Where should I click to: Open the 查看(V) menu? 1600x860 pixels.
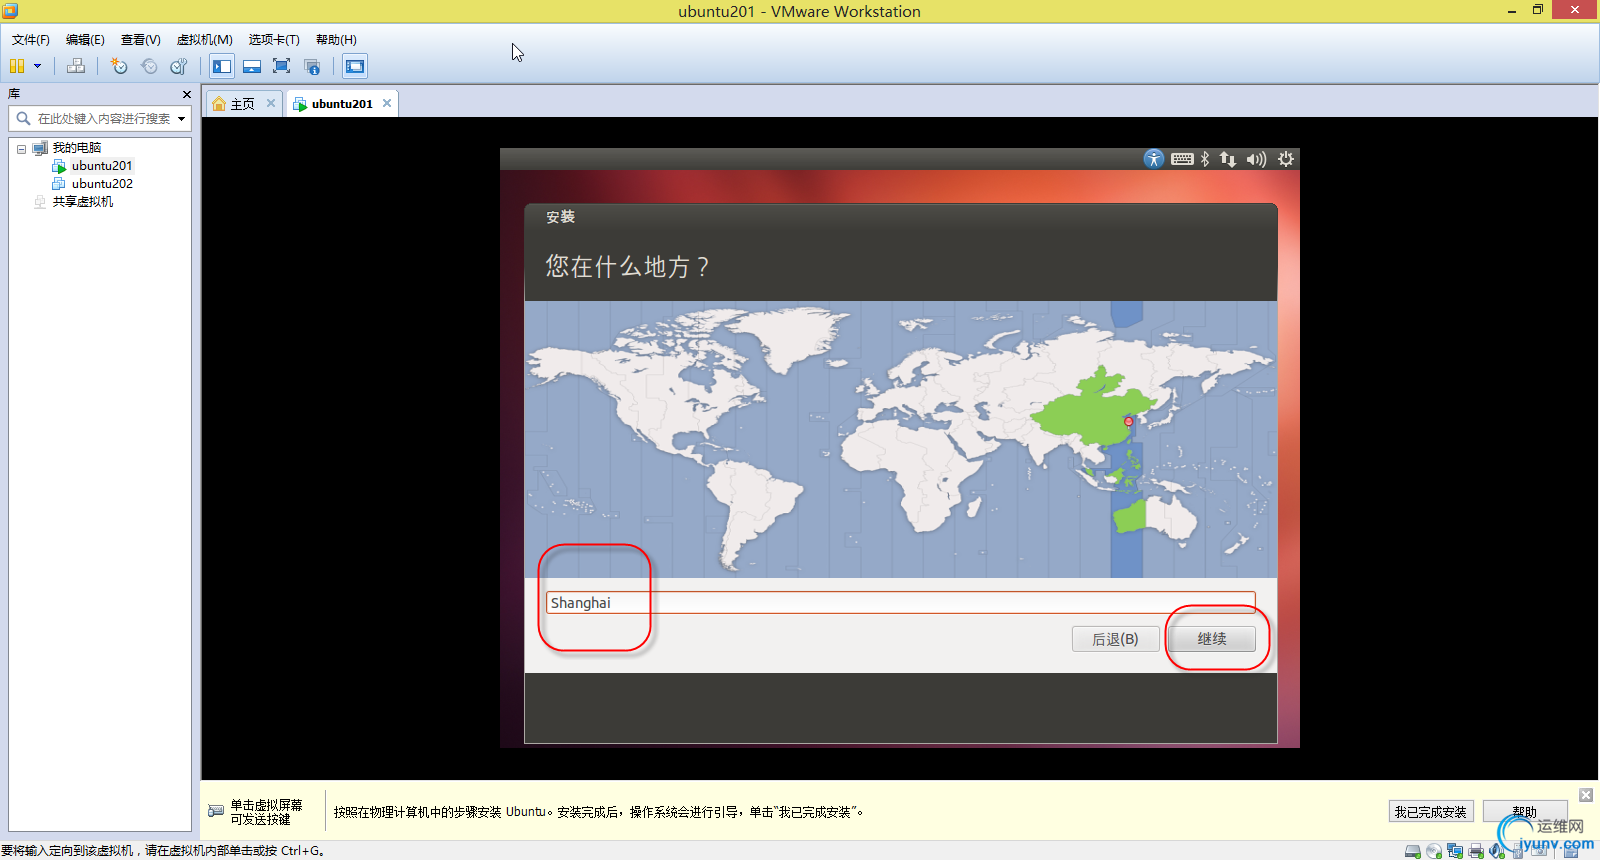point(141,40)
